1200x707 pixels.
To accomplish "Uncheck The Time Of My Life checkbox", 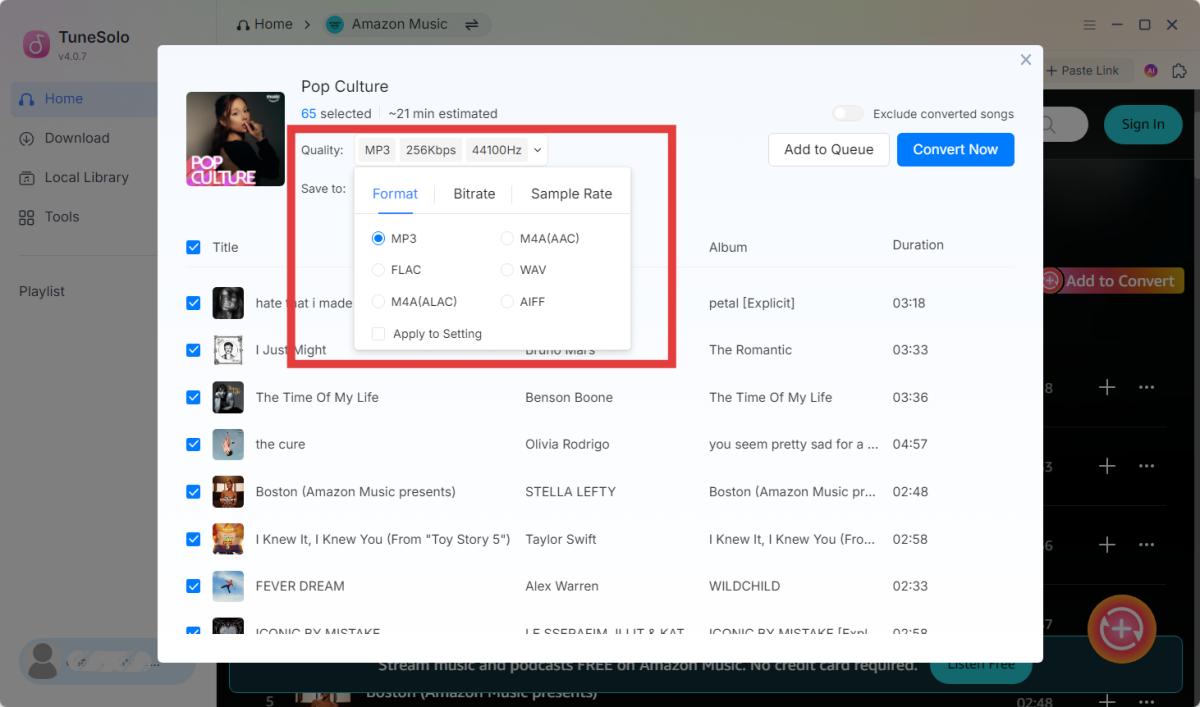I will click(193, 397).
